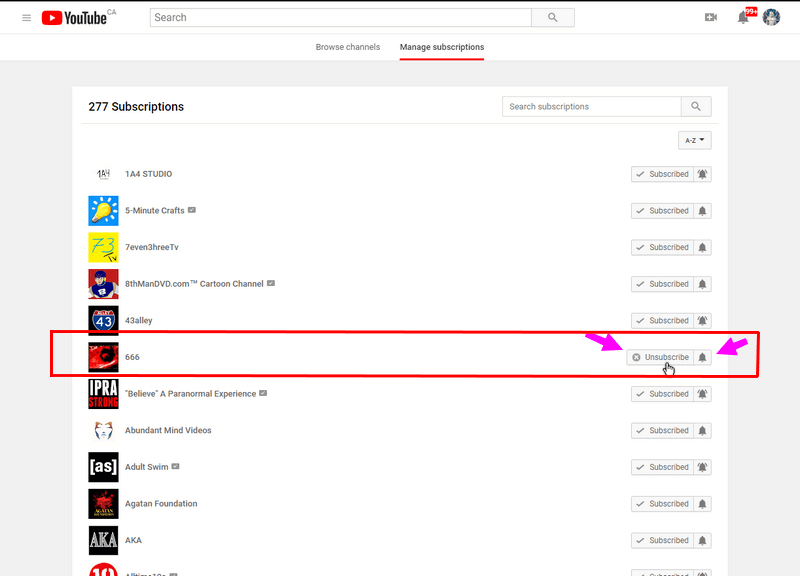The image size is (800, 576).
Task: Open the A-Z sort dropdown
Action: [694, 140]
